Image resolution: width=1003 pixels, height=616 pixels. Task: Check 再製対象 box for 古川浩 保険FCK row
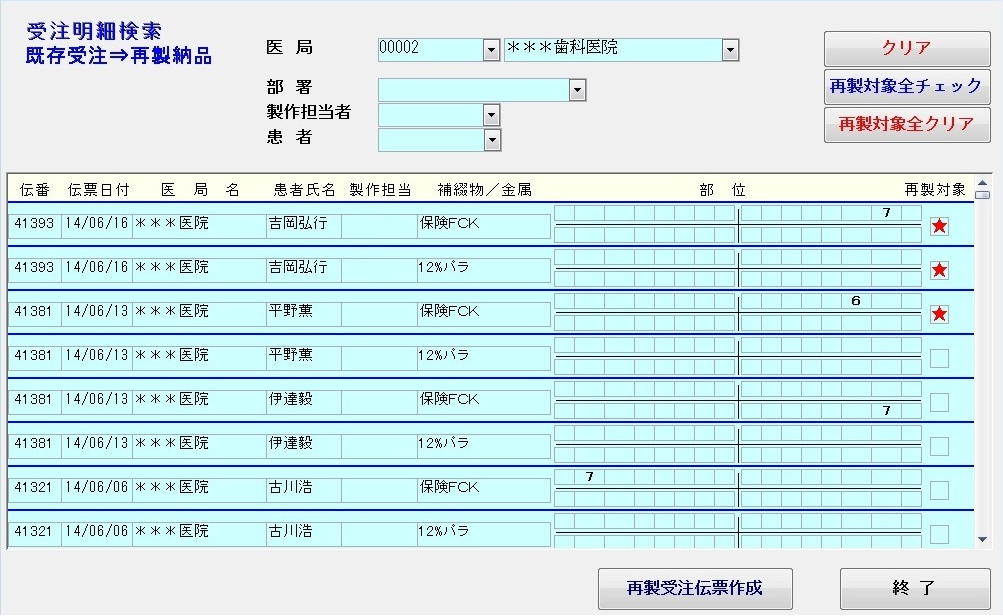click(x=939, y=490)
